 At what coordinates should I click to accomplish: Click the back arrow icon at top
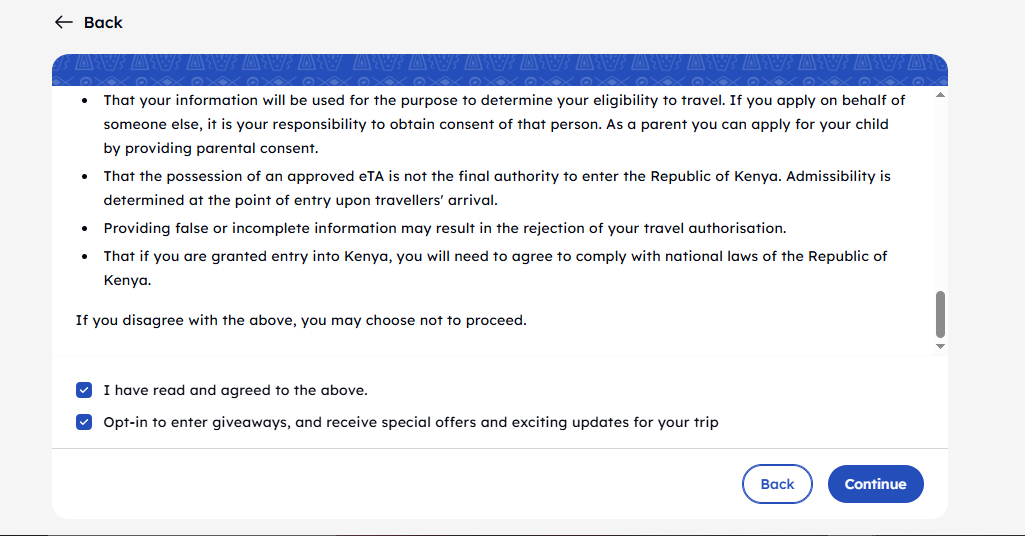click(x=64, y=22)
